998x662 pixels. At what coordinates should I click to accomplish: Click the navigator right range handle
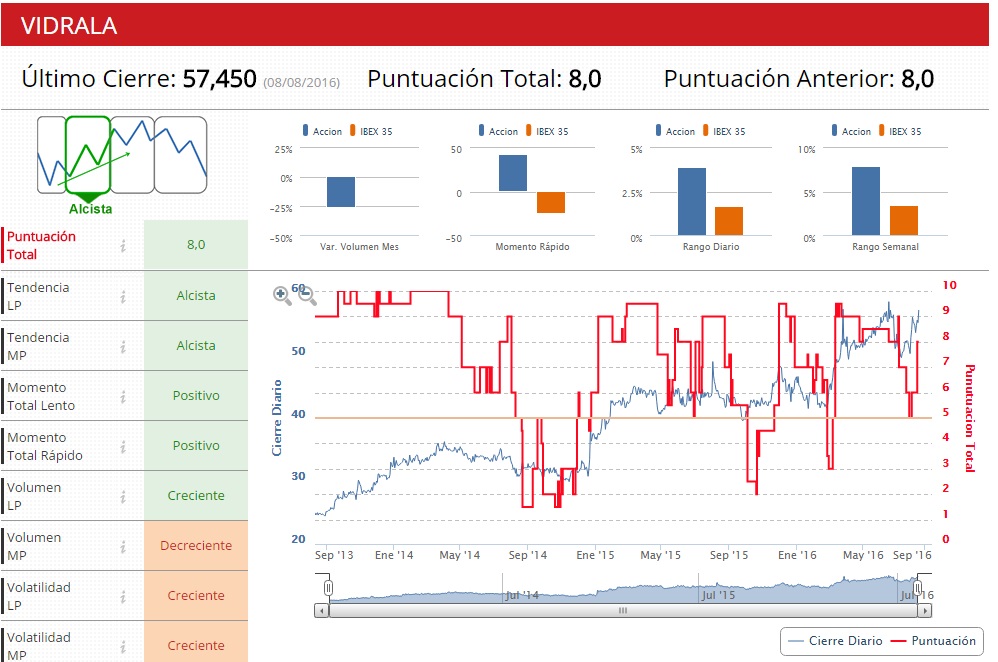pyautogui.click(x=918, y=588)
